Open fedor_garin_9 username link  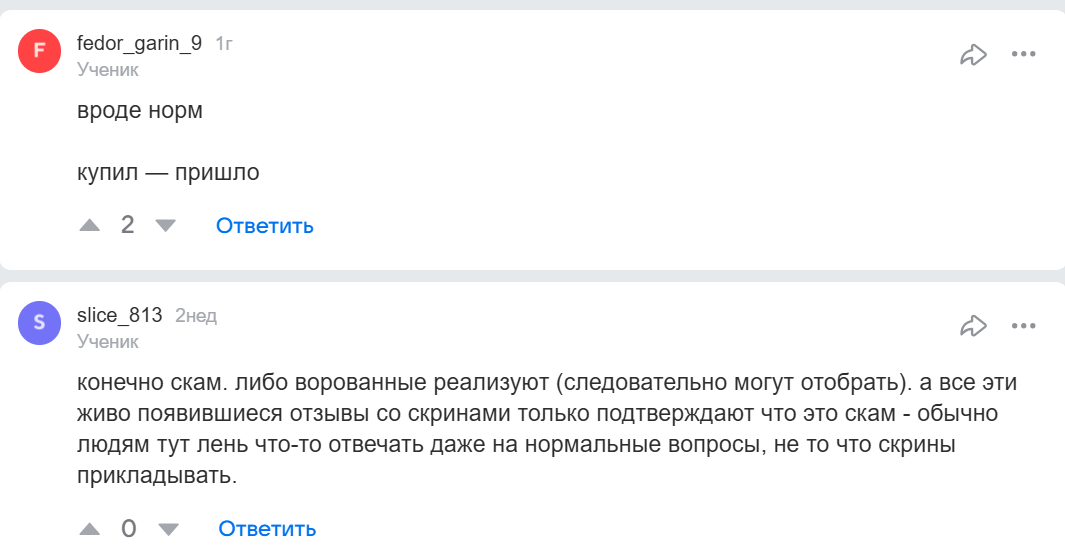139,44
